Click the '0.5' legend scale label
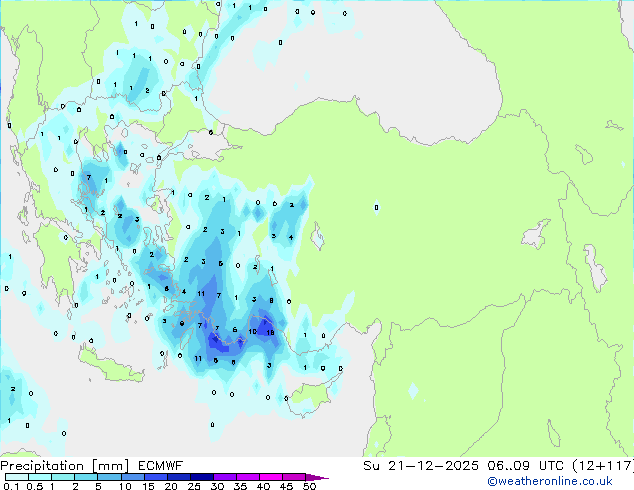The height and width of the screenshot is (490, 634). [x=34, y=486]
